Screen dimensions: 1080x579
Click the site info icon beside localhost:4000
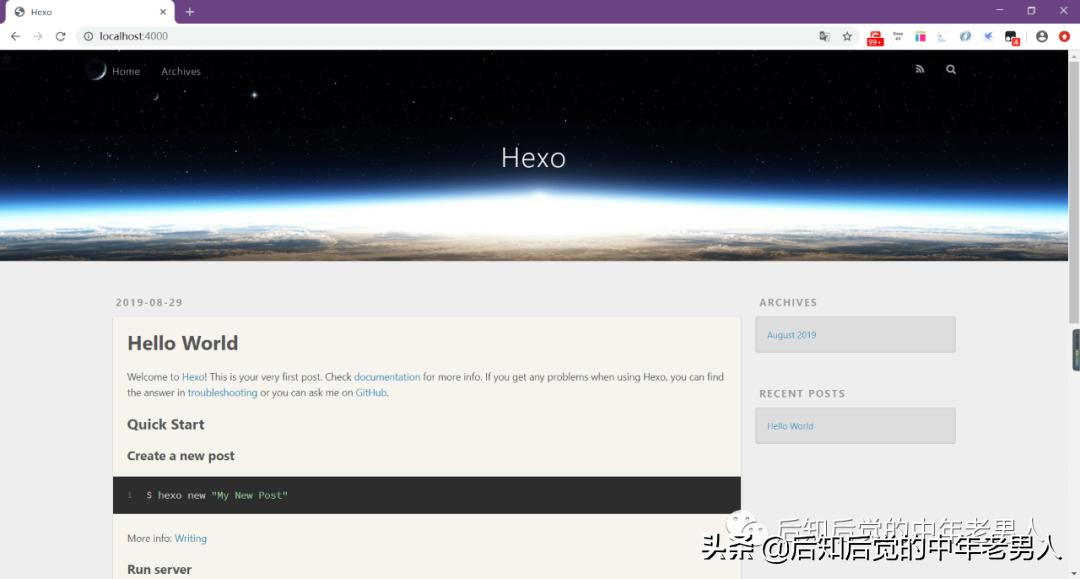(x=89, y=35)
